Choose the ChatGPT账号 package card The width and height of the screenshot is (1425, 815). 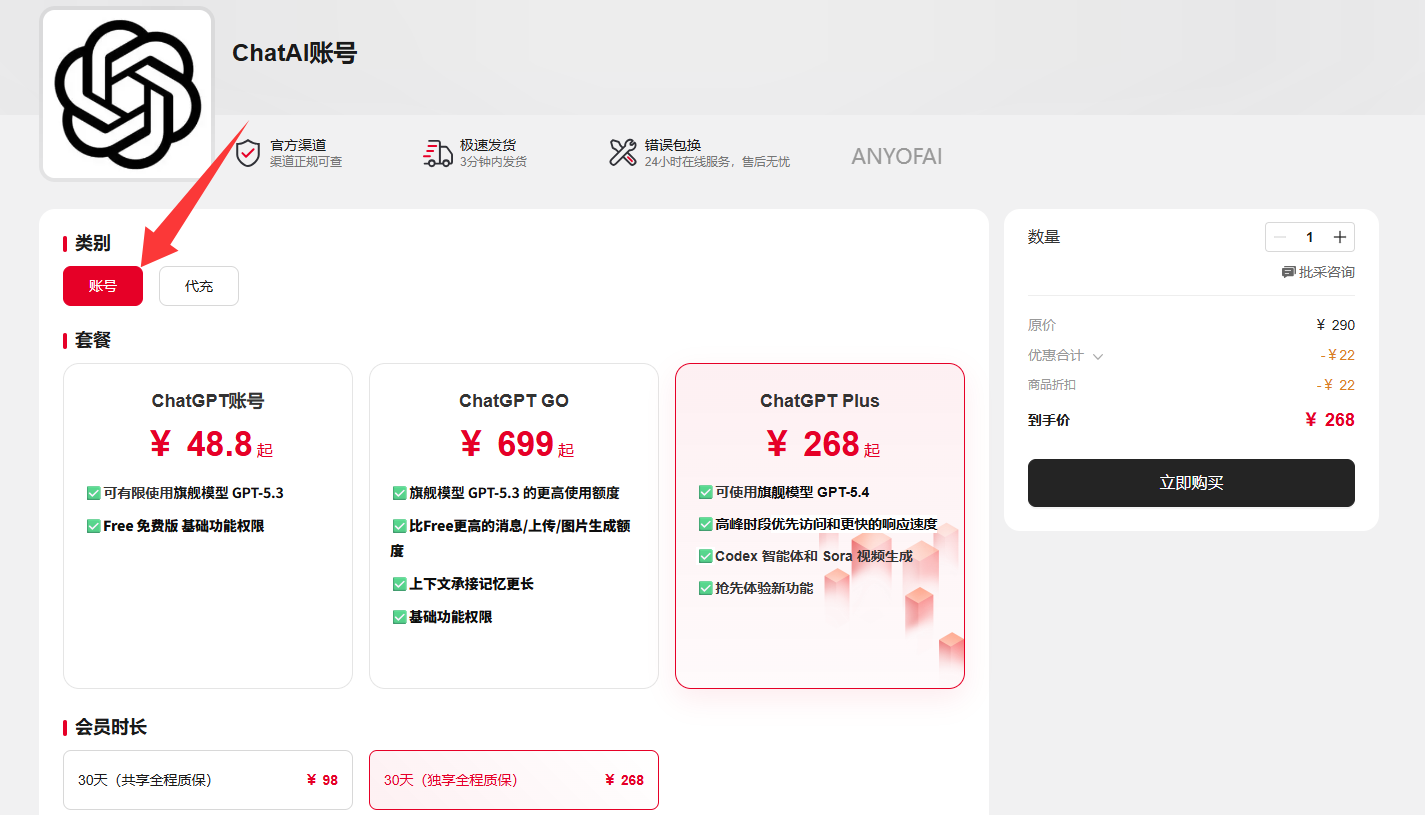pyautogui.click(x=208, y=526)
